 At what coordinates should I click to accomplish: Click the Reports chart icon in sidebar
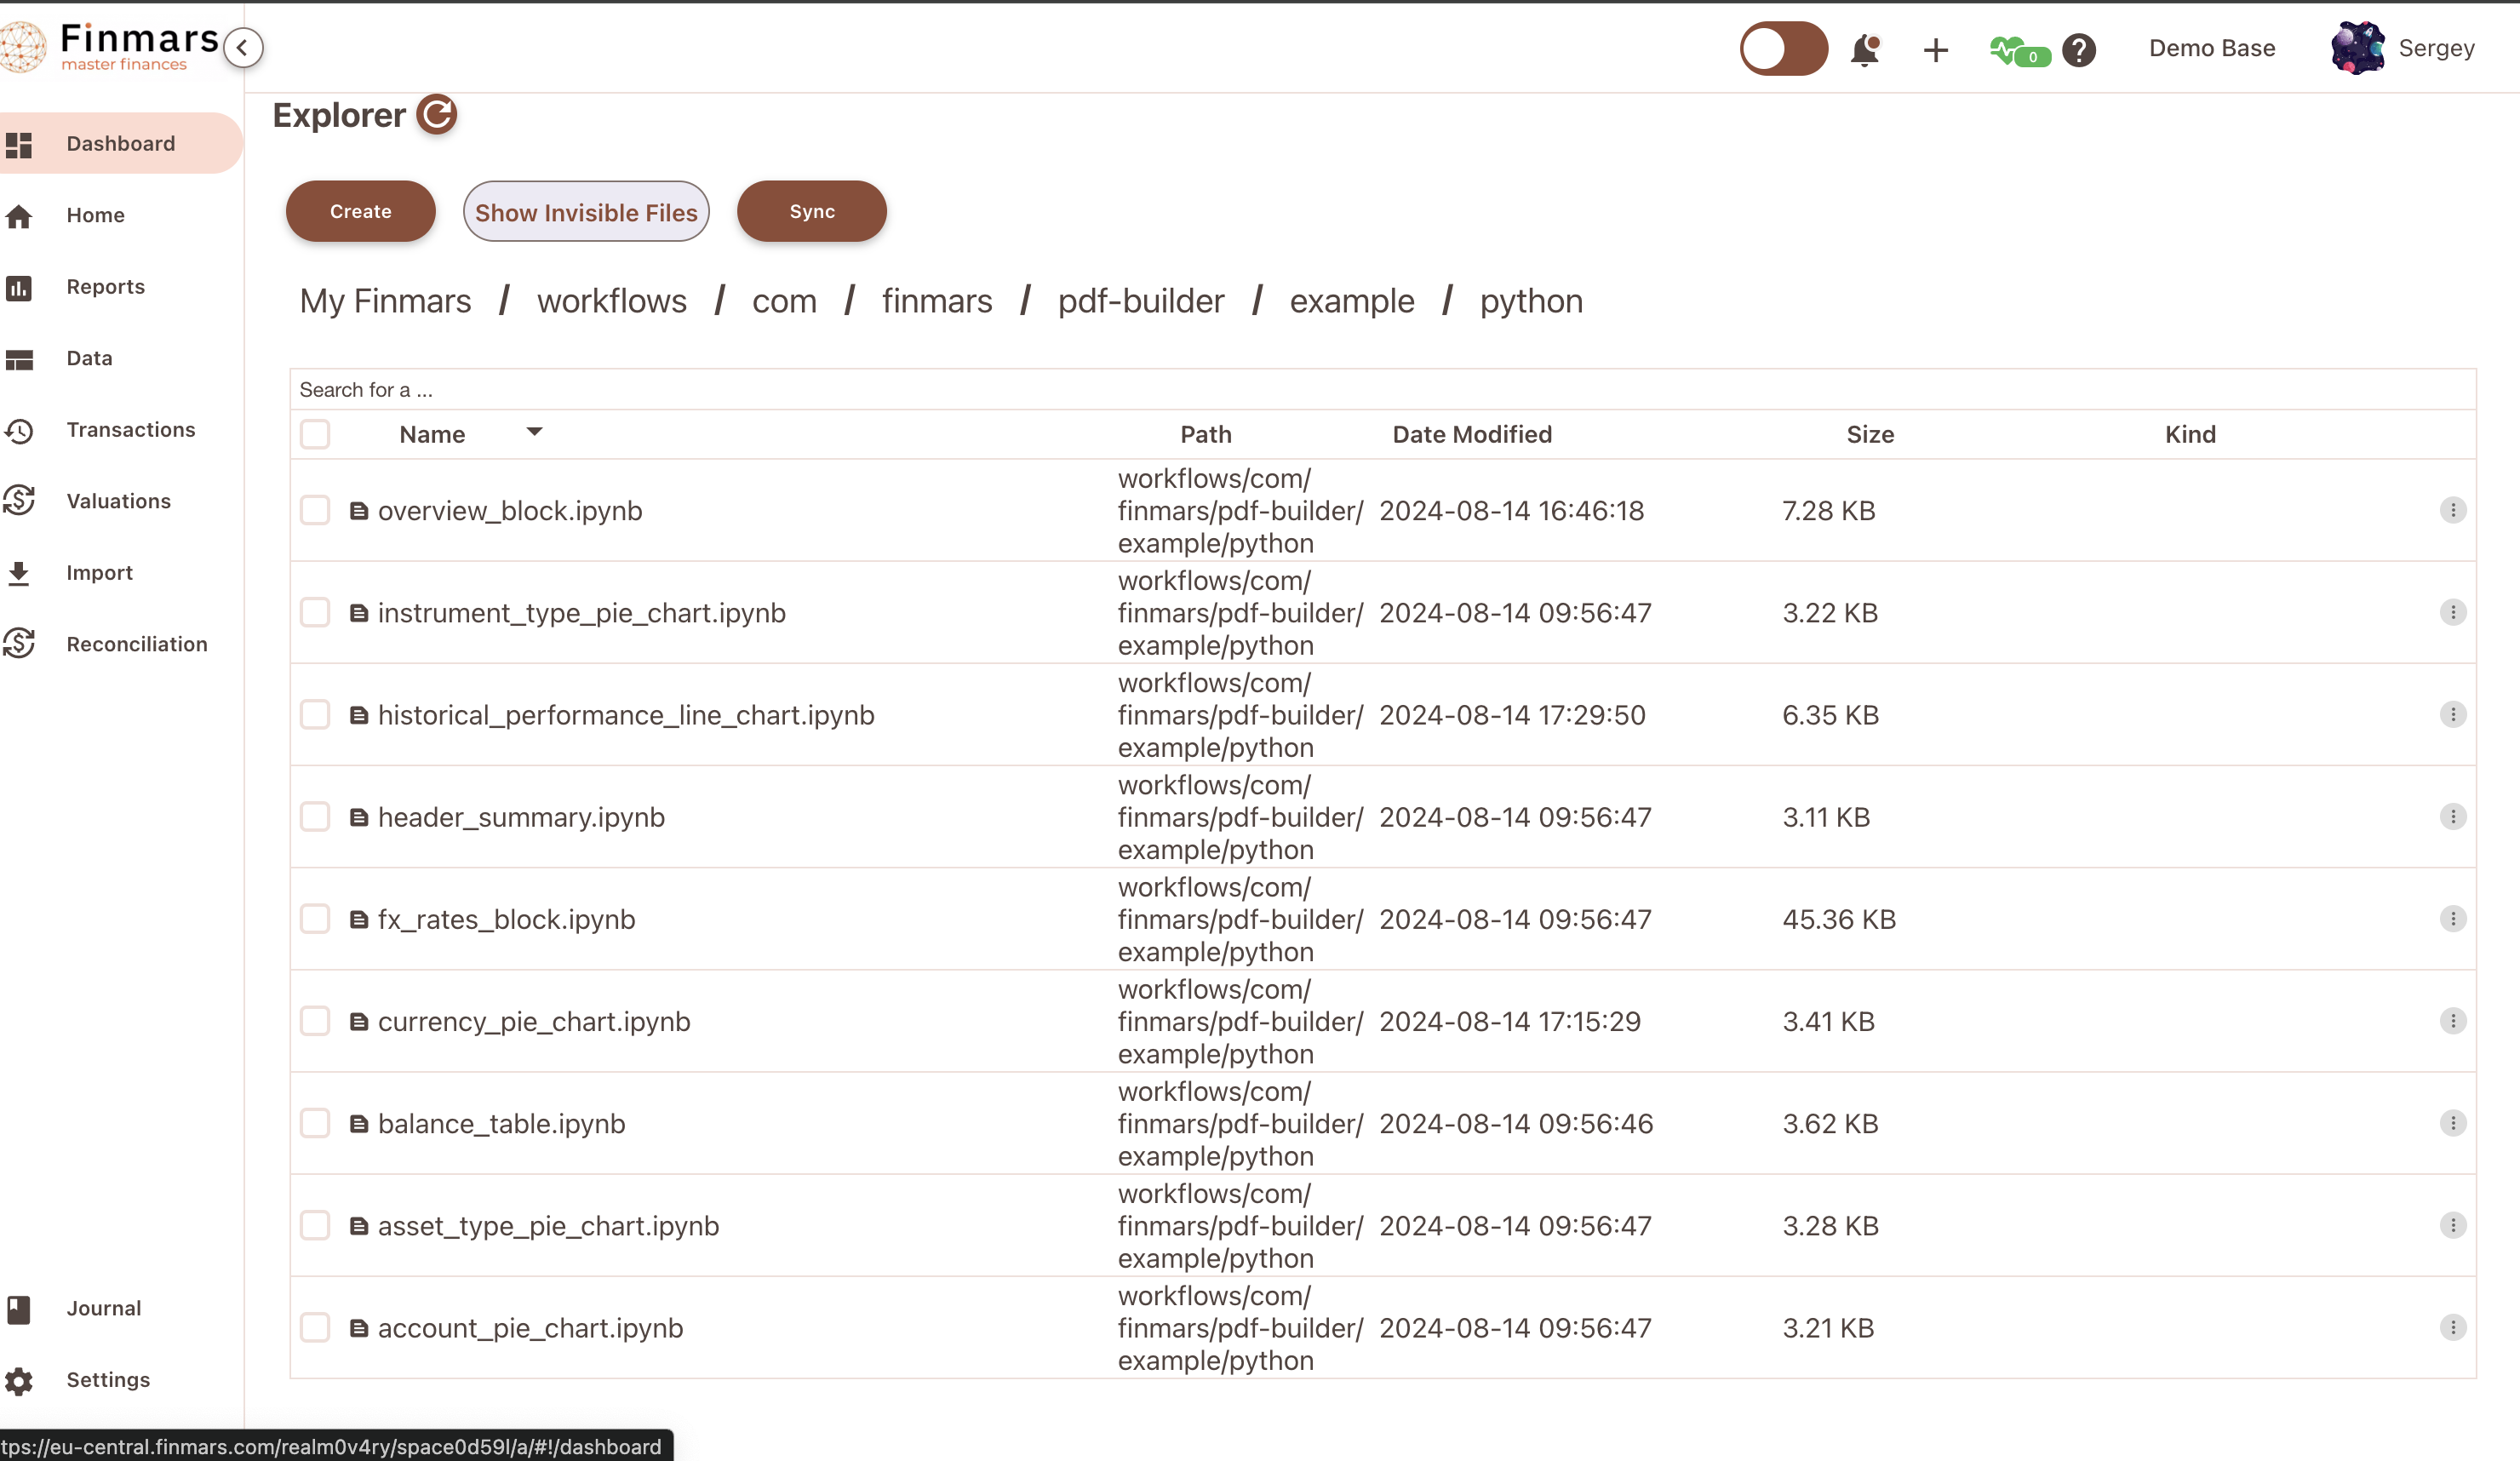[19, 288]
